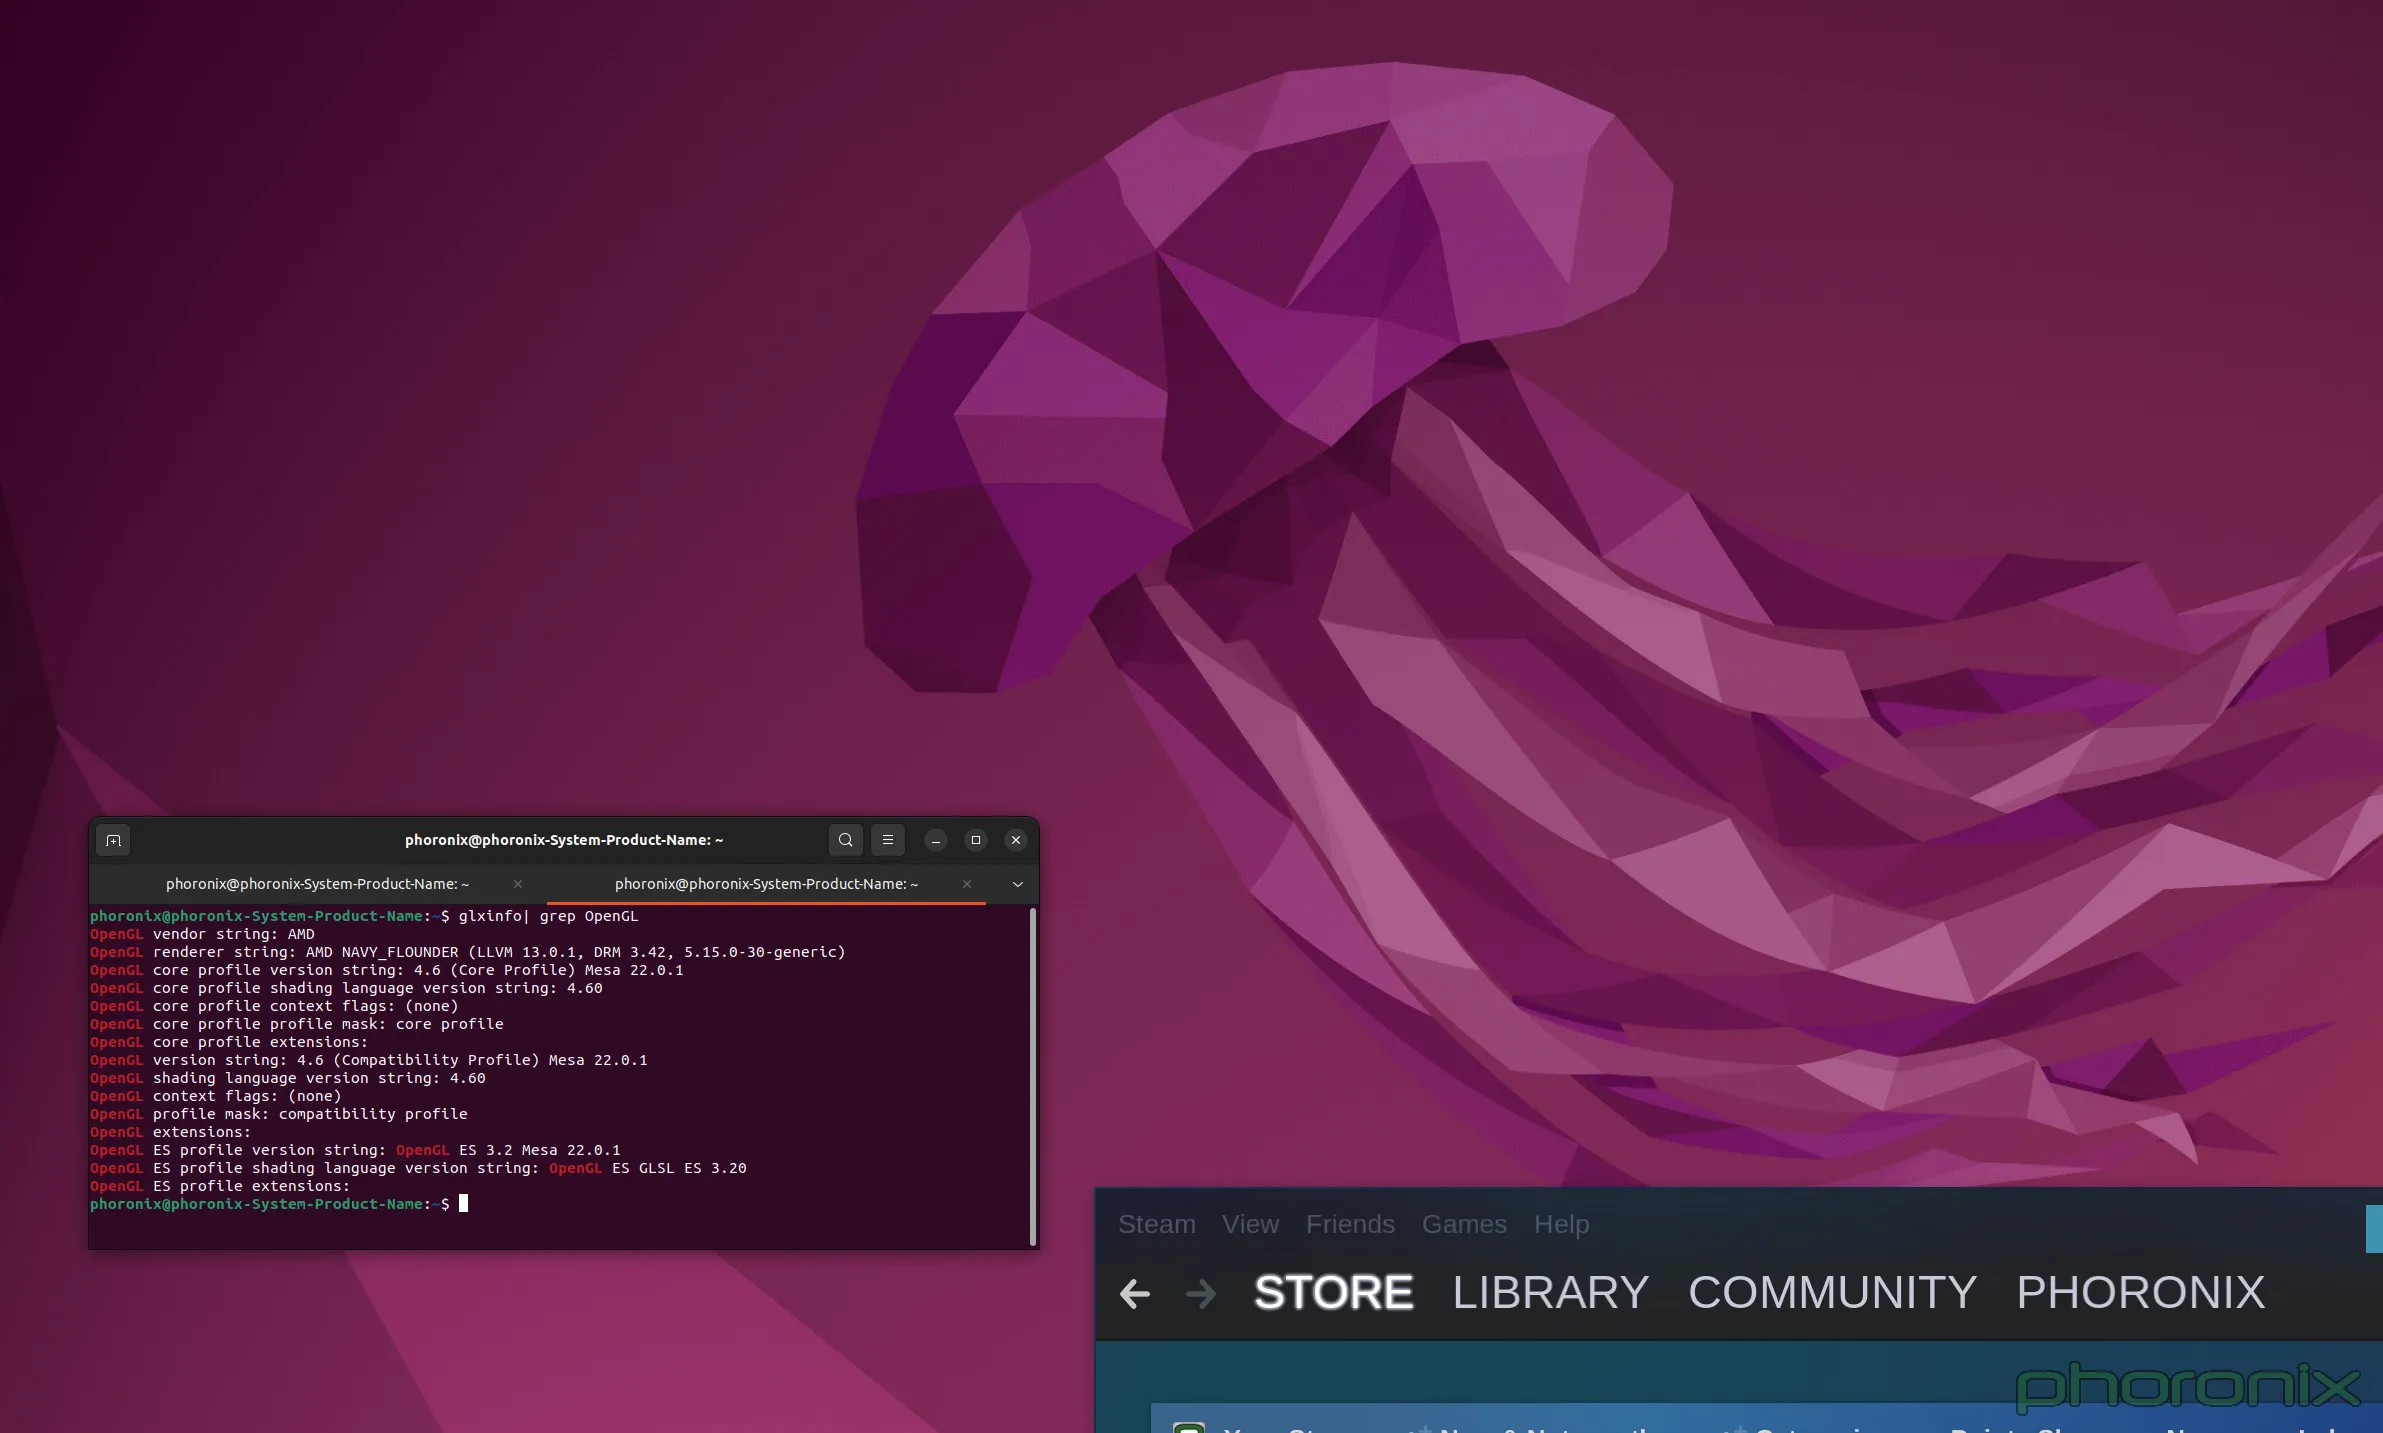Click the 'profile mask: compatibility profile' line
This screenshot has height=1433, width=2383.
point(279,1114)
